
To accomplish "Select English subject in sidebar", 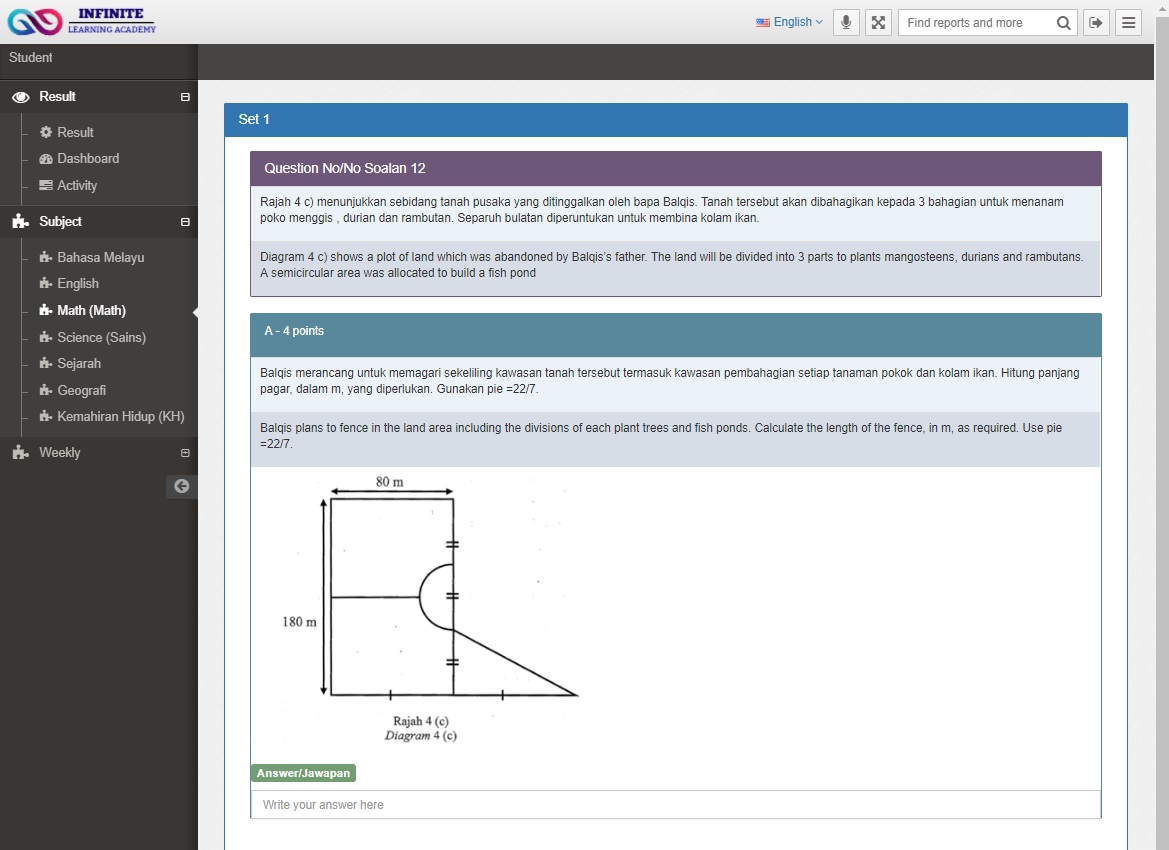I will (78, 283).
